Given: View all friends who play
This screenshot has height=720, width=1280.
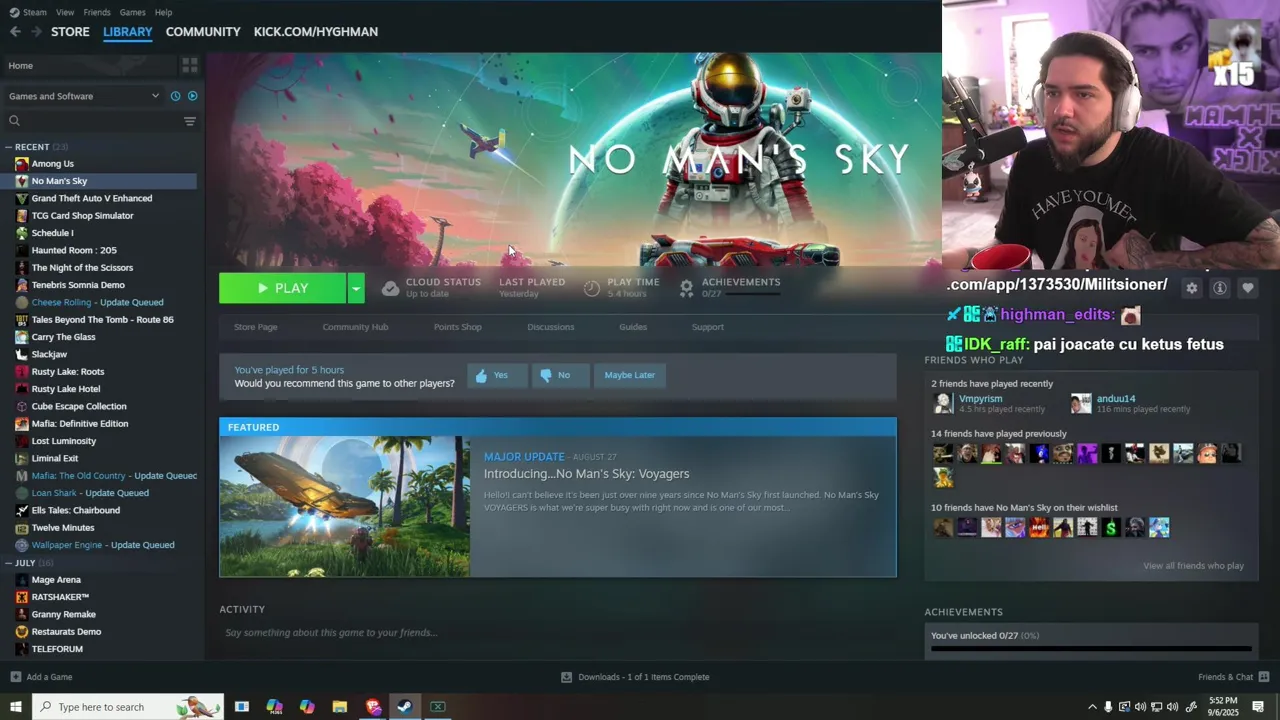Looking at the screenshot, I should tap(1193, 566).
